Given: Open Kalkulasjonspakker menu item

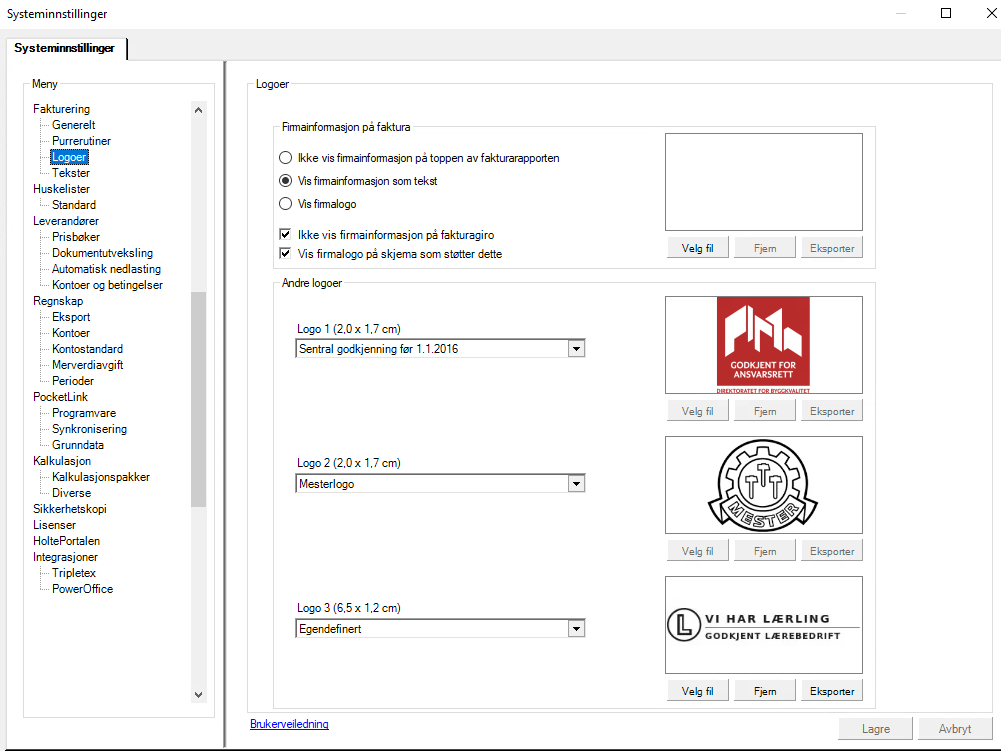Looking at the screenshot, I should (101, 477).
